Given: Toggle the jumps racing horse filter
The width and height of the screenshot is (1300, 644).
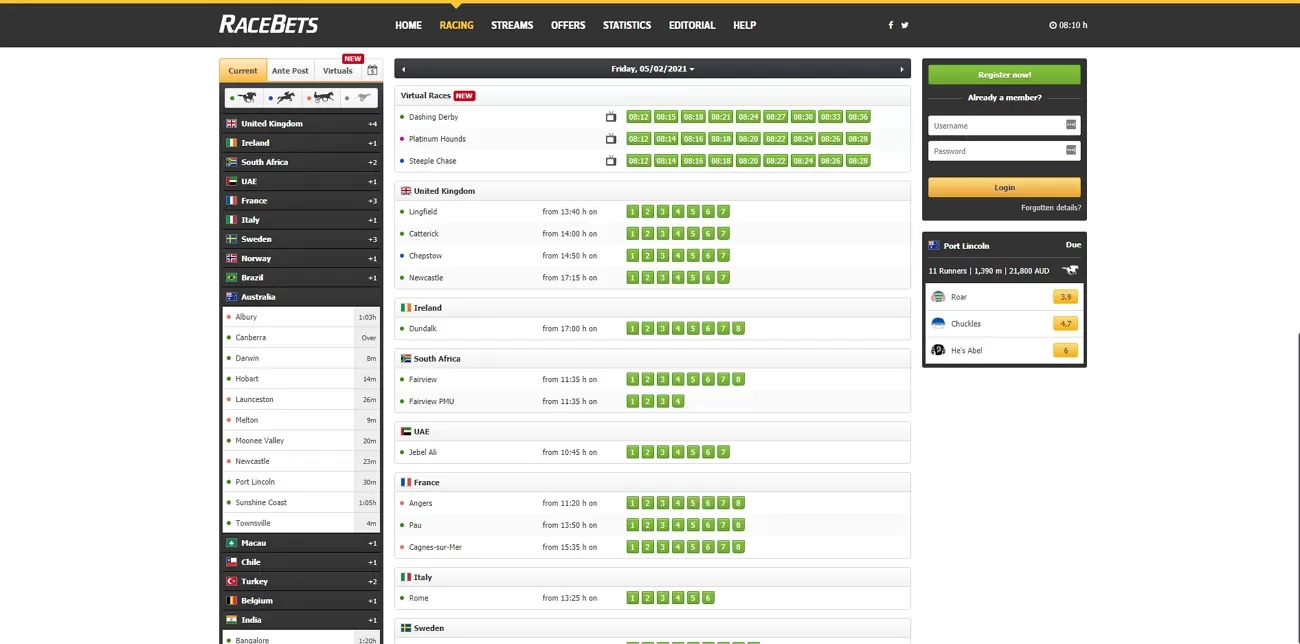Looking at the screenshot, I should pyautogui.click(x=283, y=98).
